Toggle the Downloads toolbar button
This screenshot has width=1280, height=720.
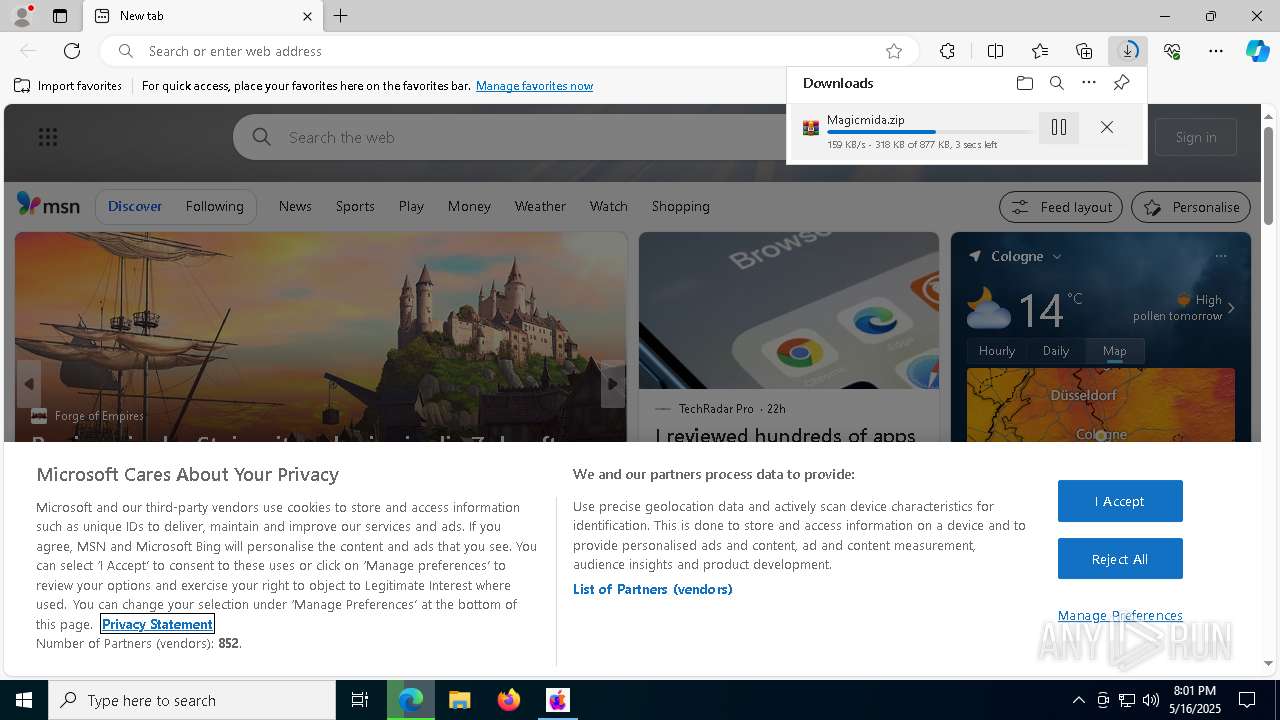pyautogui.click(x=1128, y=51)
